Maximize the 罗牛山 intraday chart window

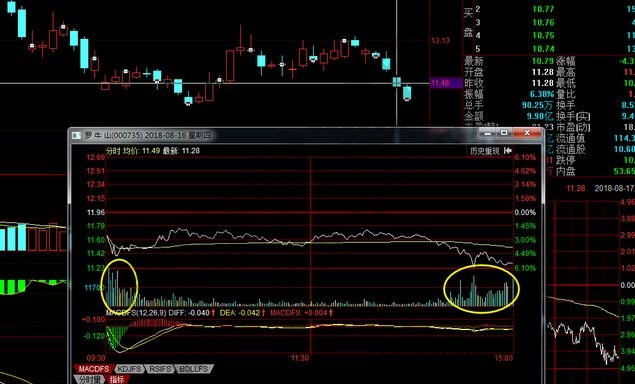(504, 133)
